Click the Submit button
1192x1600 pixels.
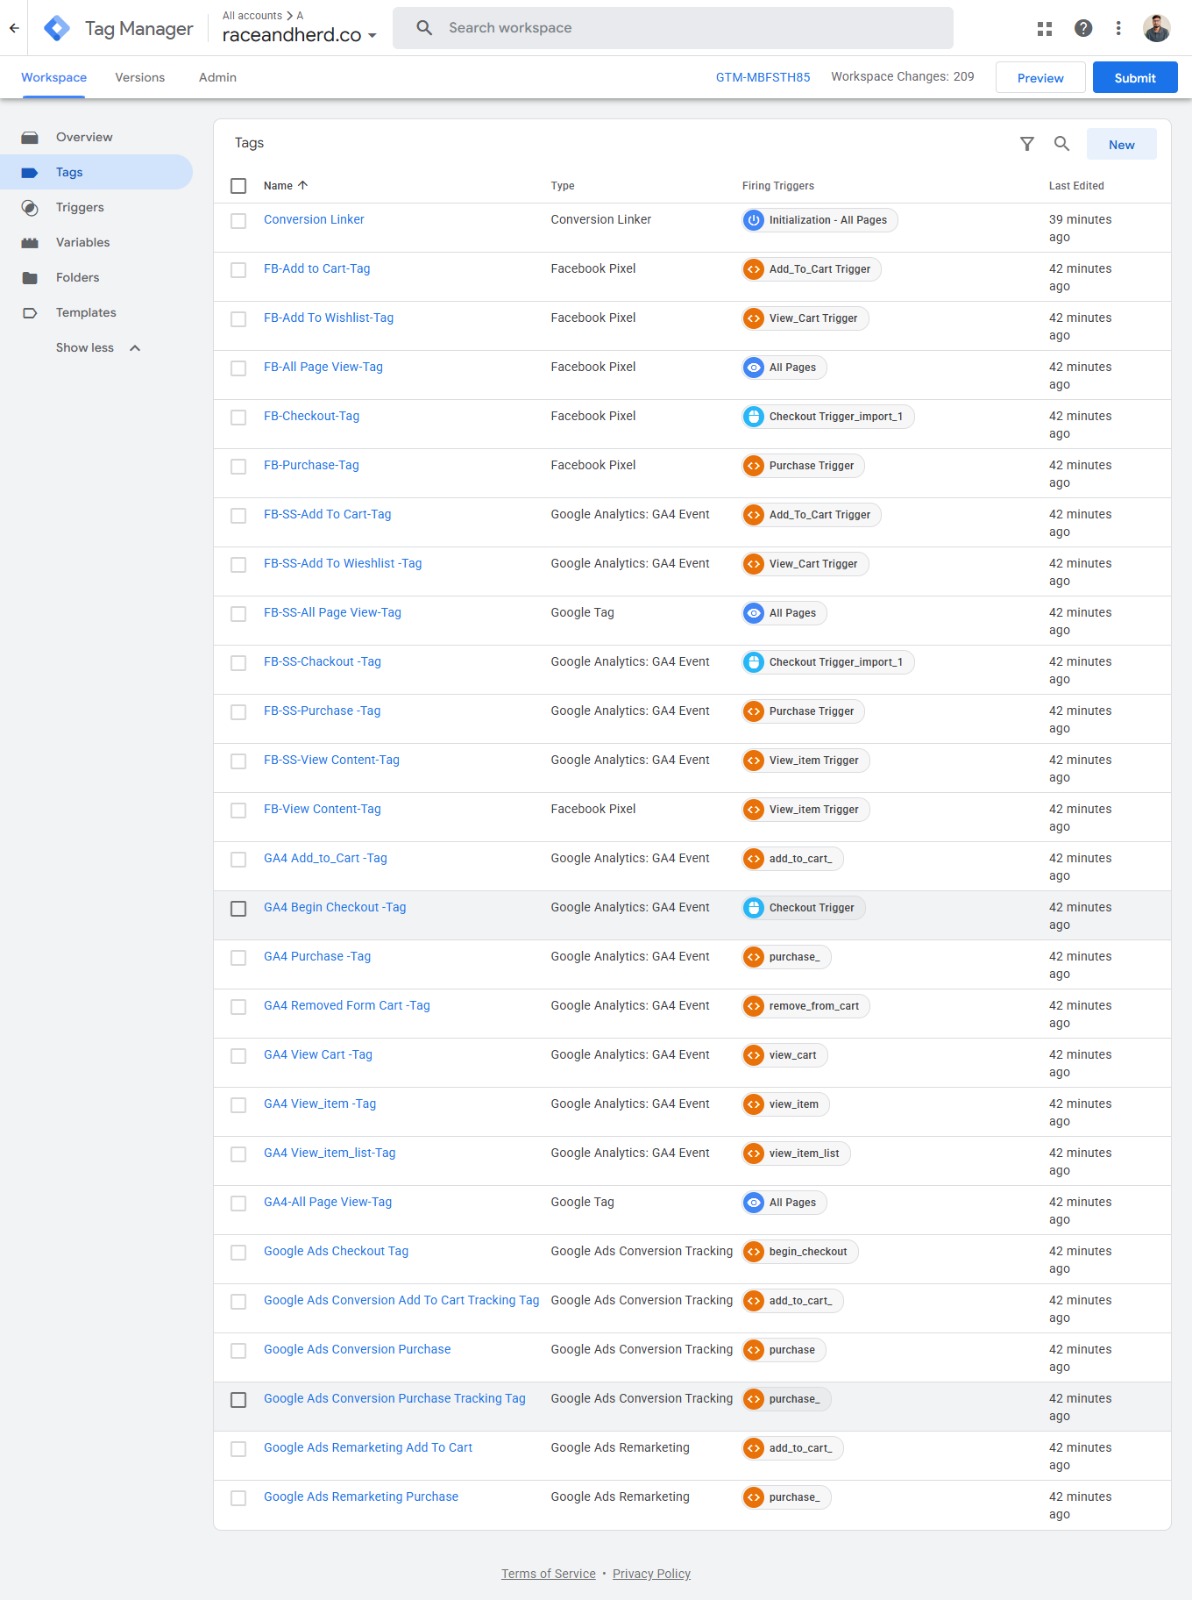tap(1135, 78)
